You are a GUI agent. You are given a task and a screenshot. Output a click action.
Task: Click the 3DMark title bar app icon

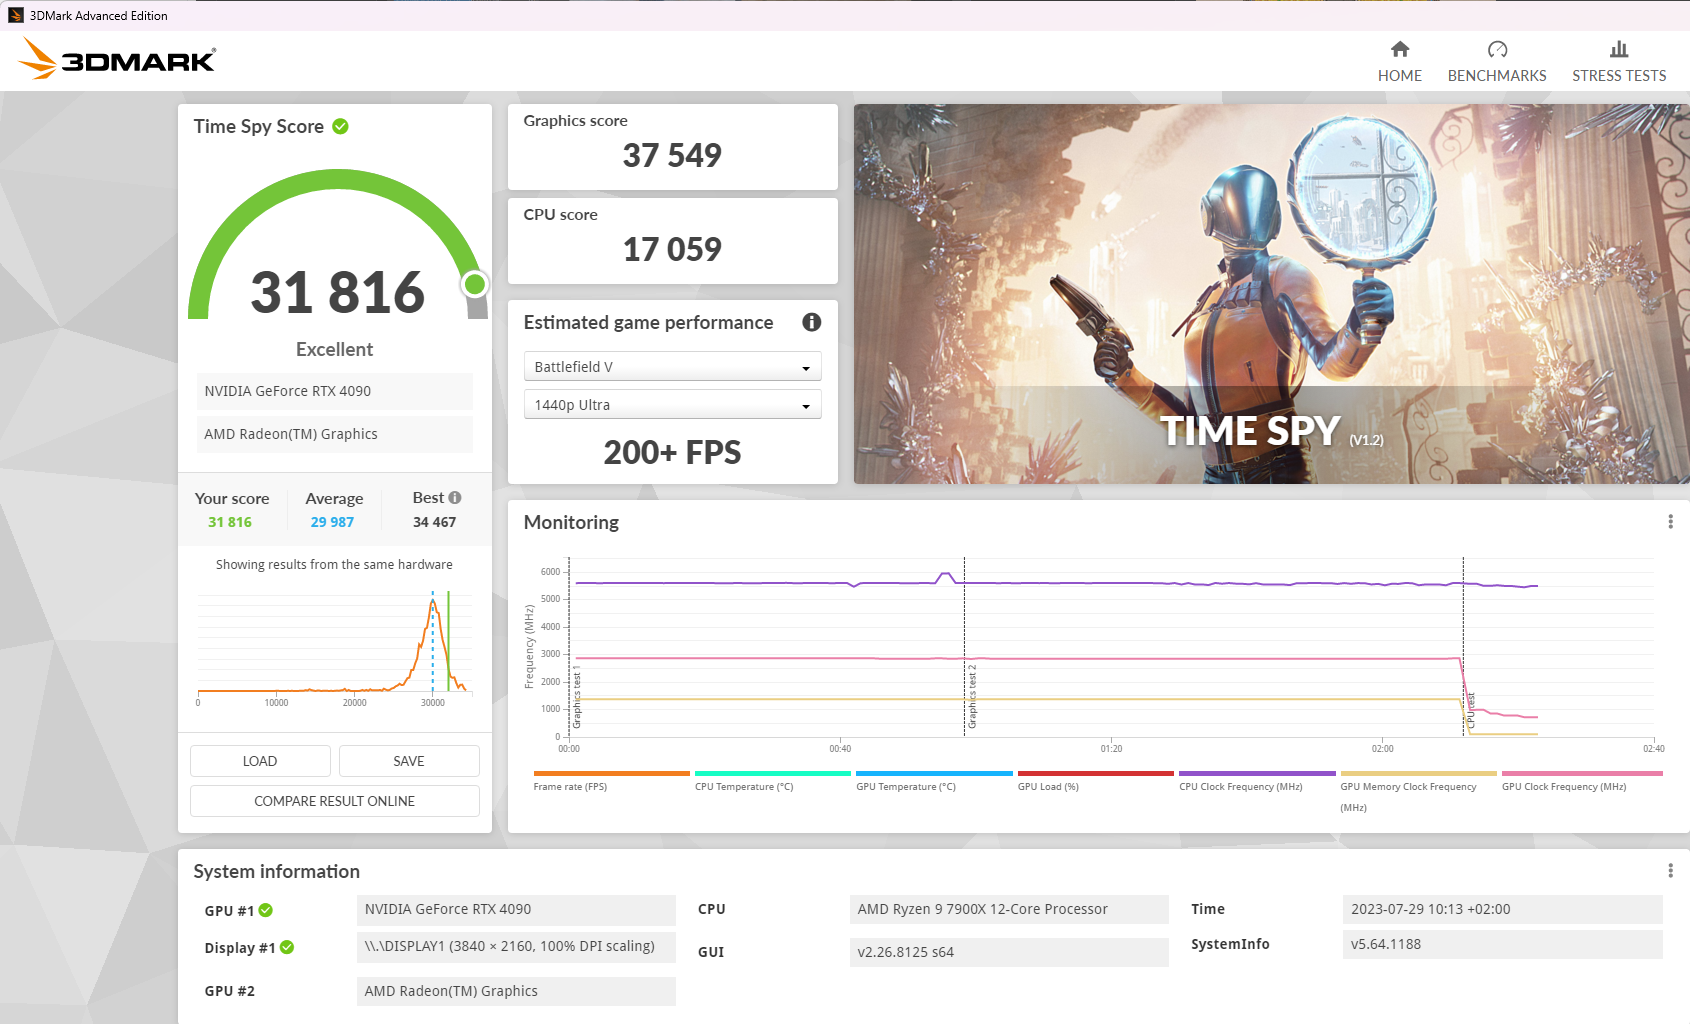pyautogui.click(x=16, y=15)
